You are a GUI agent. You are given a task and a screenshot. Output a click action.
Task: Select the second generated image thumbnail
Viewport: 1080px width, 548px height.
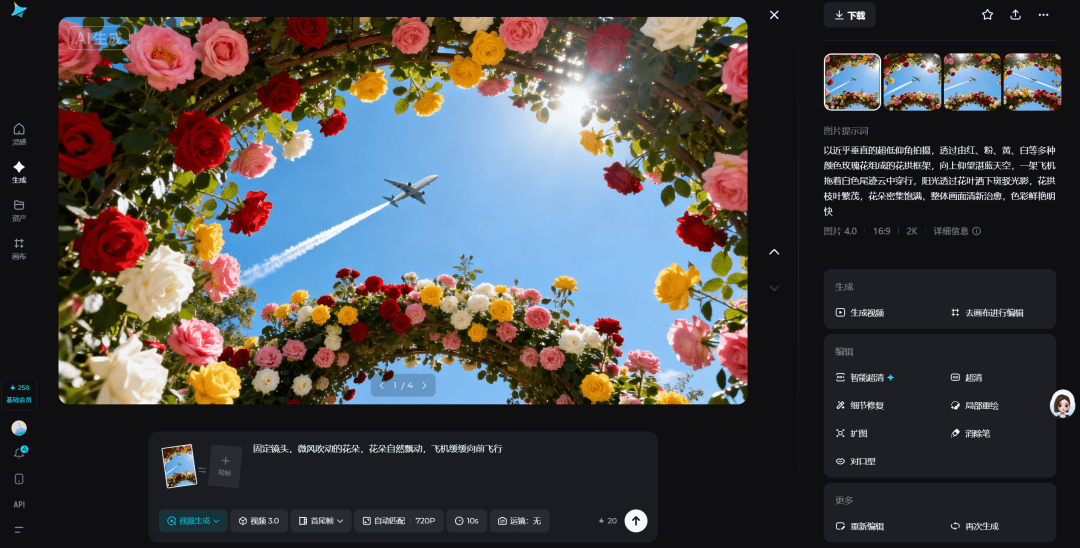(912, 82)
